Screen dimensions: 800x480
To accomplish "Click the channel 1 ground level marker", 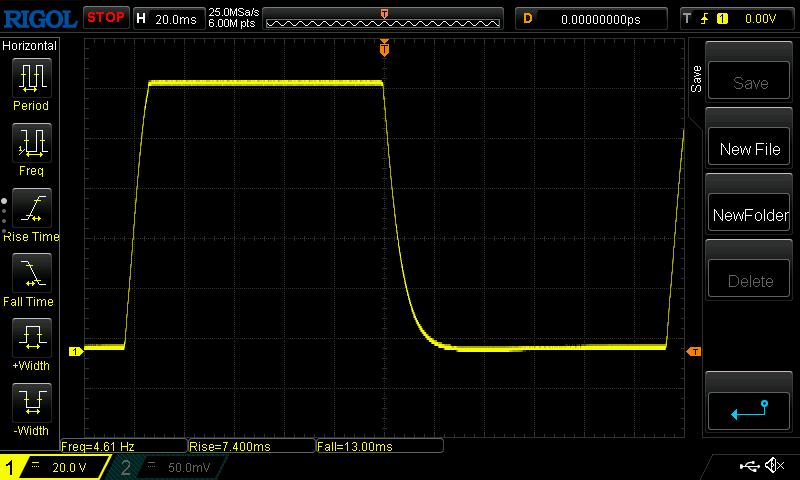I will [76, 351].
